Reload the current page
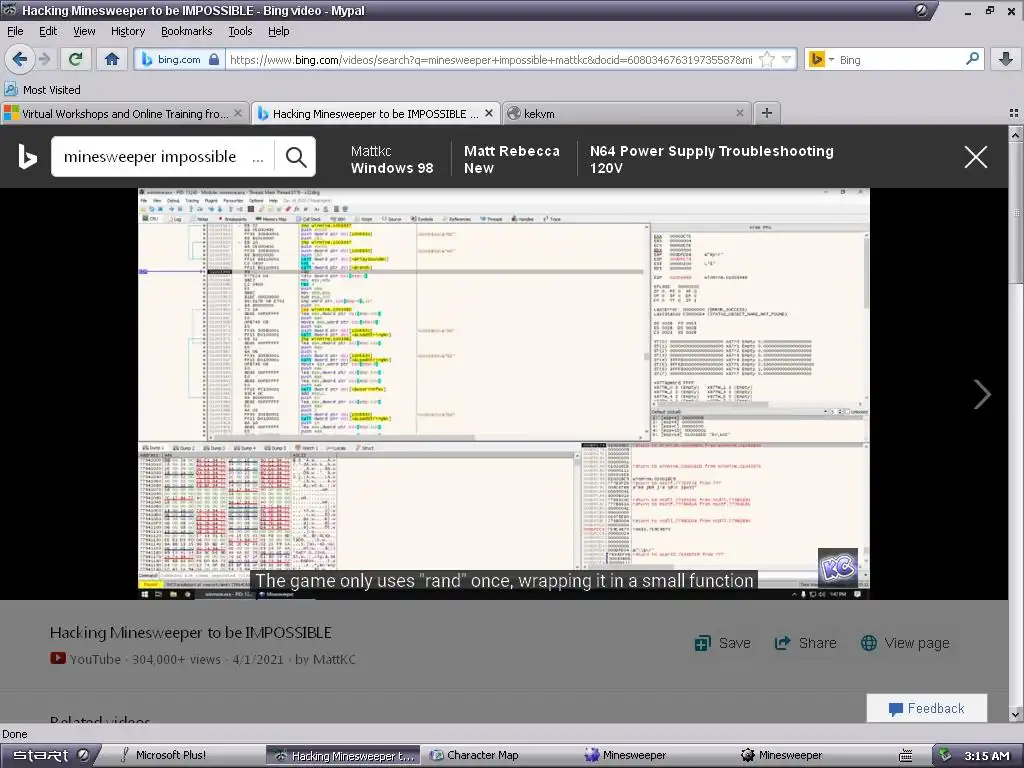 click(x=75, y=59)
